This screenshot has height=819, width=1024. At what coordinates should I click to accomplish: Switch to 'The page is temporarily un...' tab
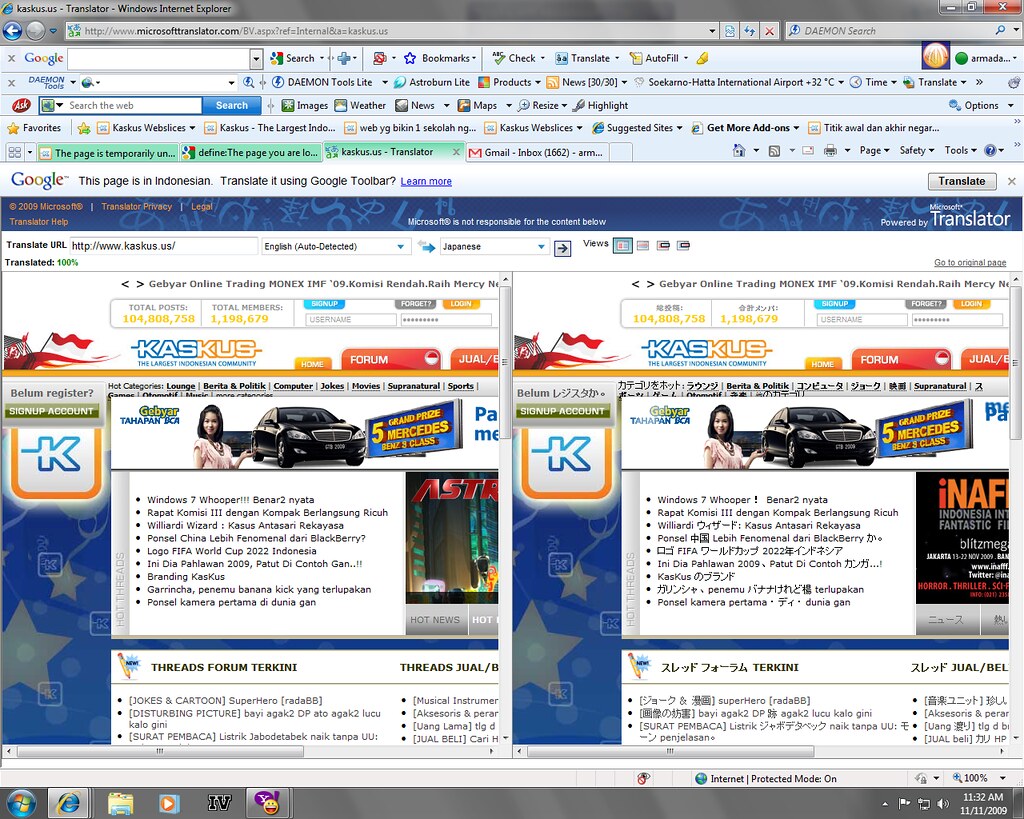click(108, 153)
